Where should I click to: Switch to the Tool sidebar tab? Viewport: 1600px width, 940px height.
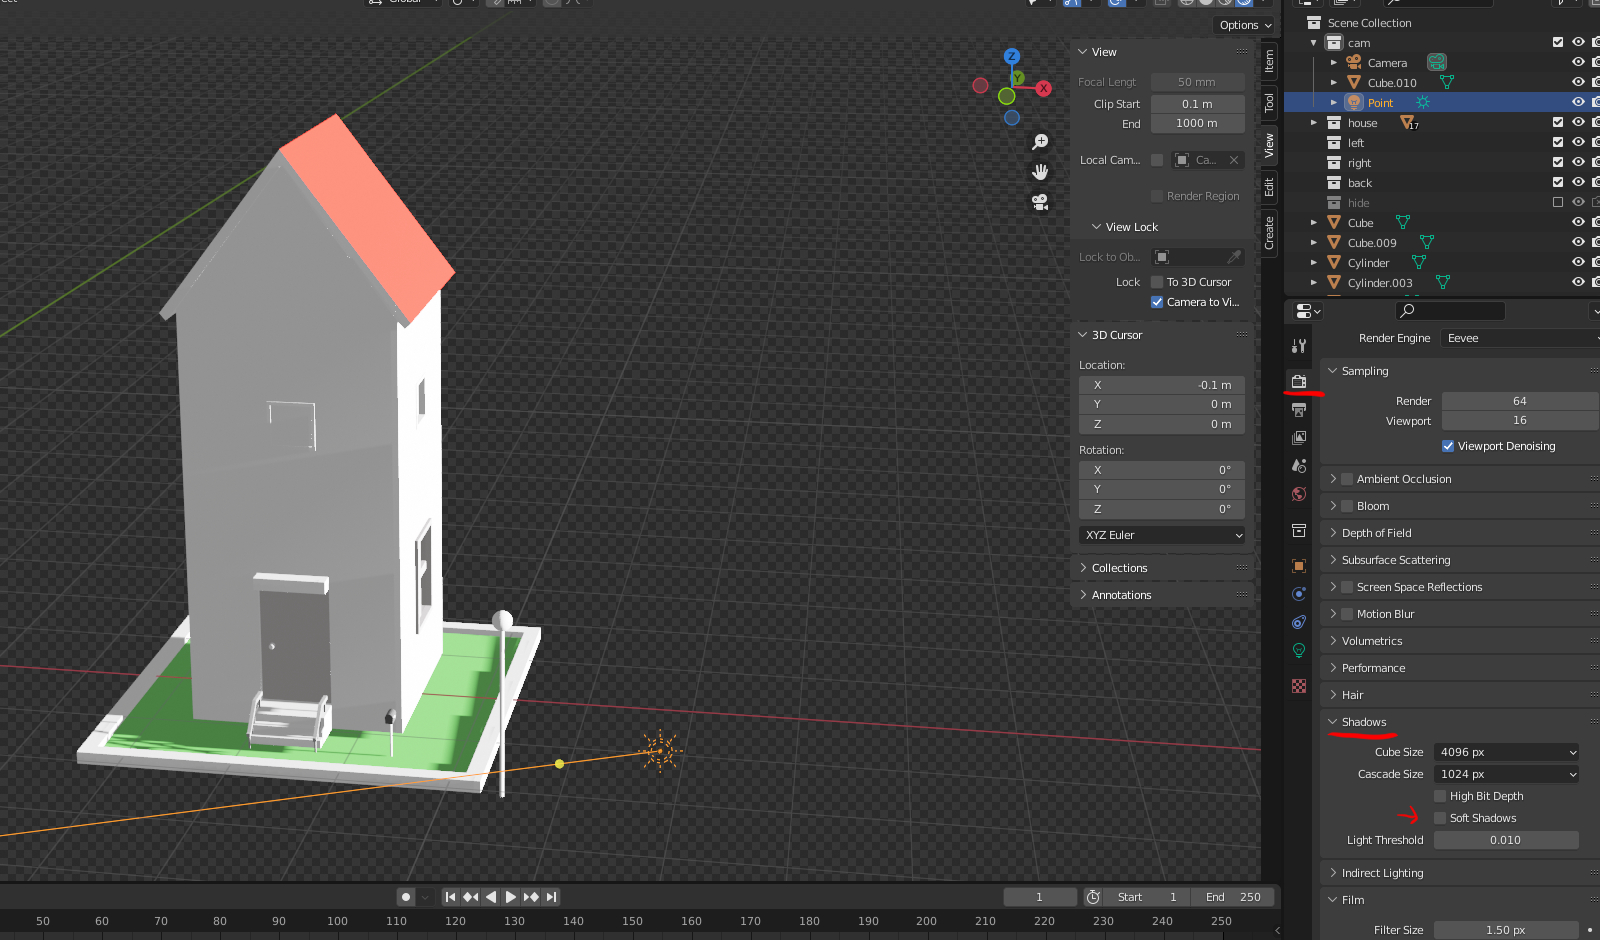(1269, 102)
